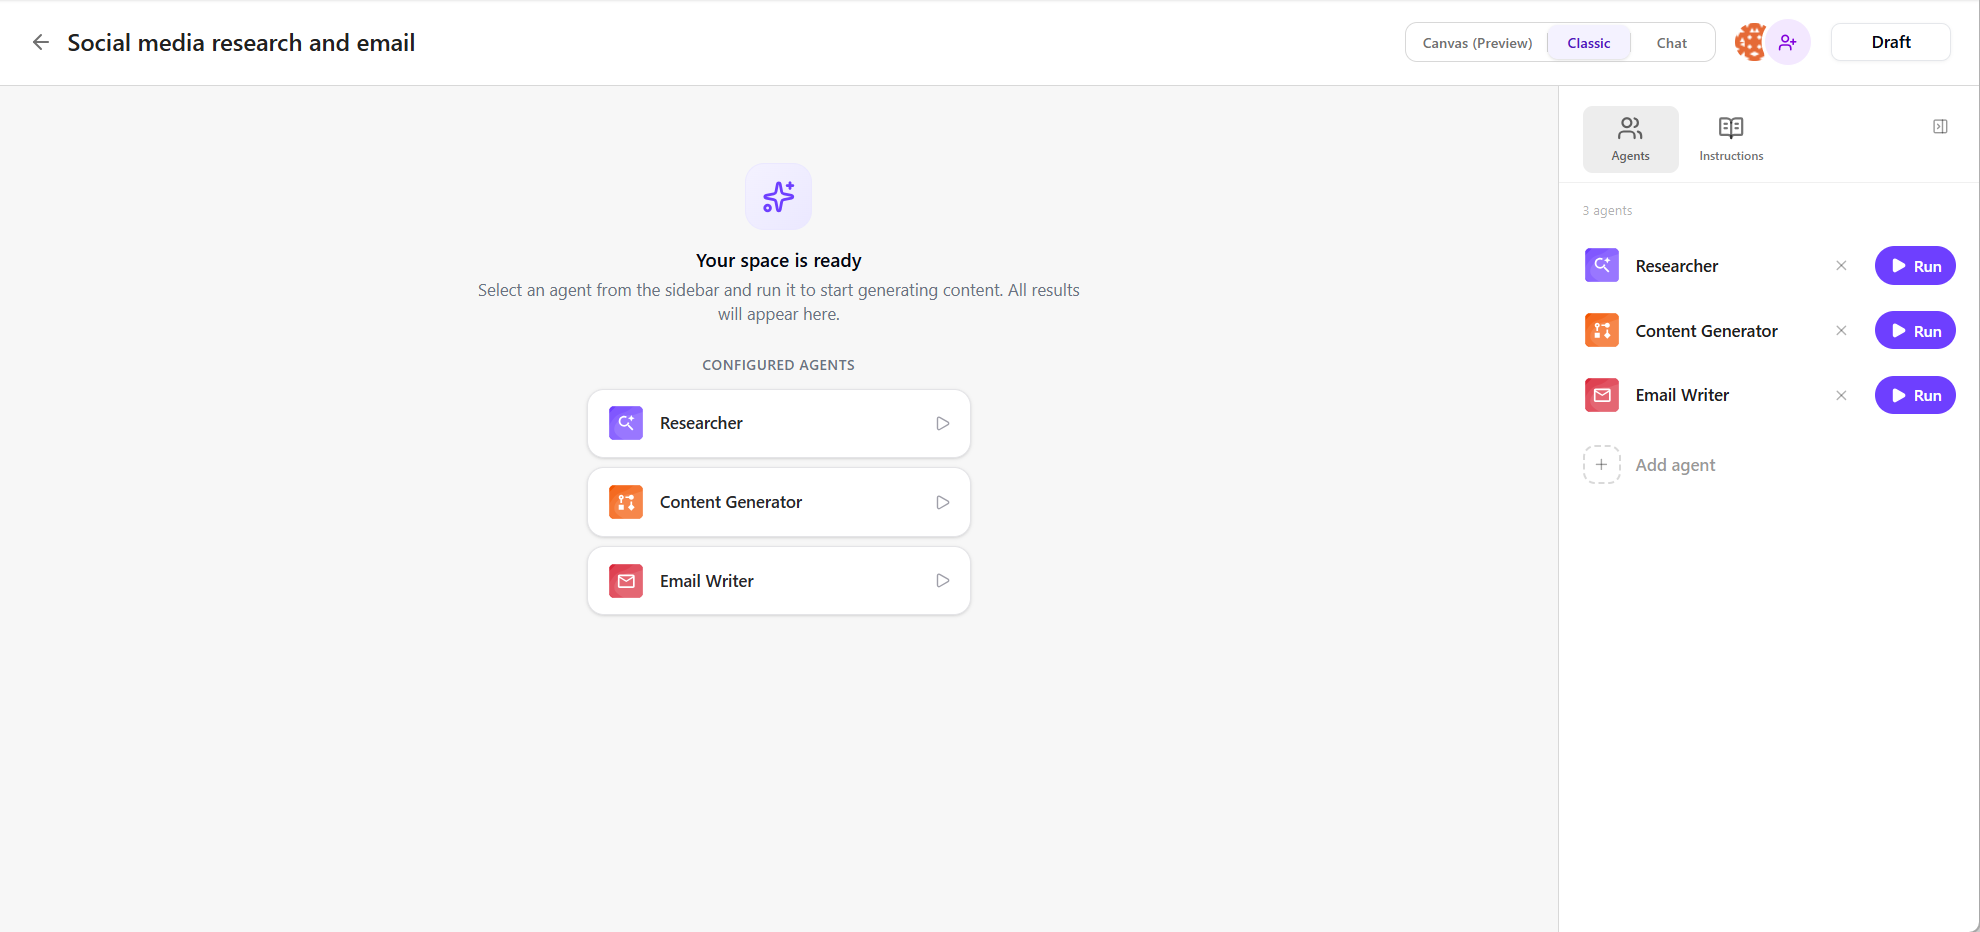
Task: Click the Email Writer icon in the sidebar
Action: pyautogui.click(x=1602, y=395)
